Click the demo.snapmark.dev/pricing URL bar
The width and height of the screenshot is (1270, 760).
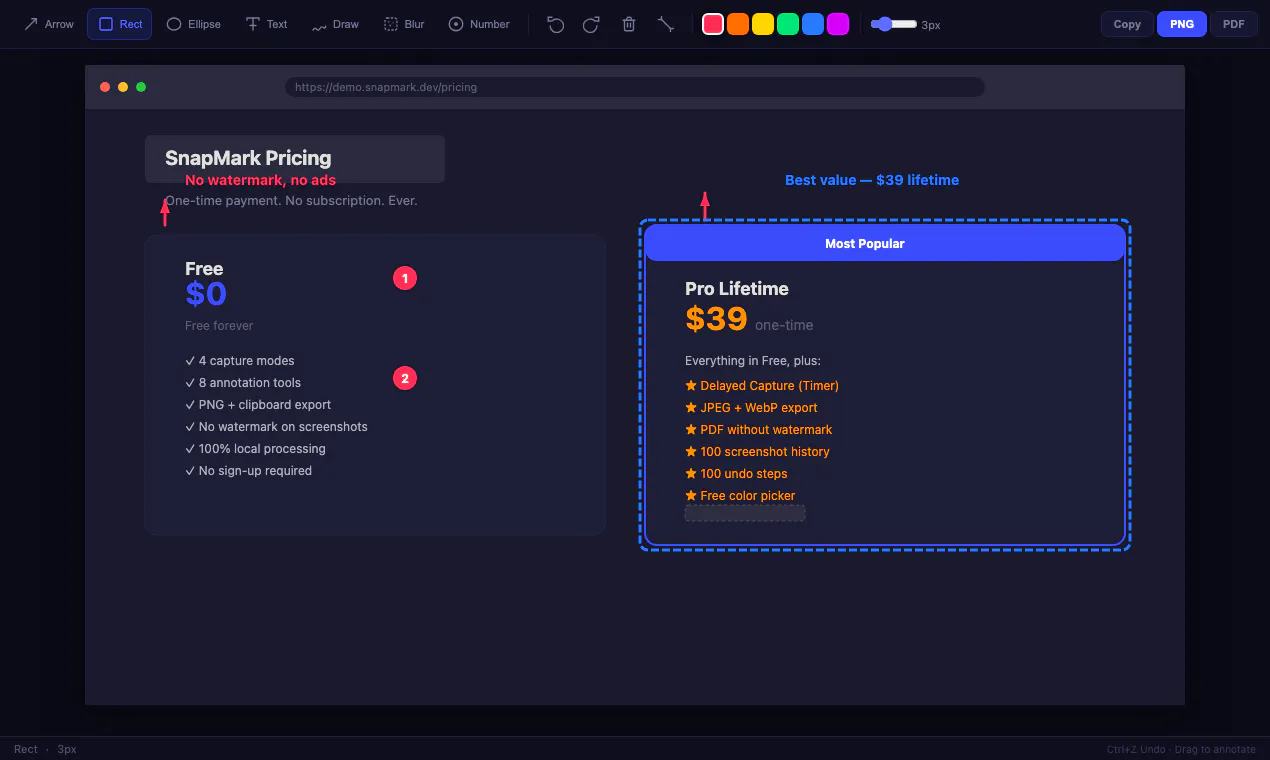point(635,87)
